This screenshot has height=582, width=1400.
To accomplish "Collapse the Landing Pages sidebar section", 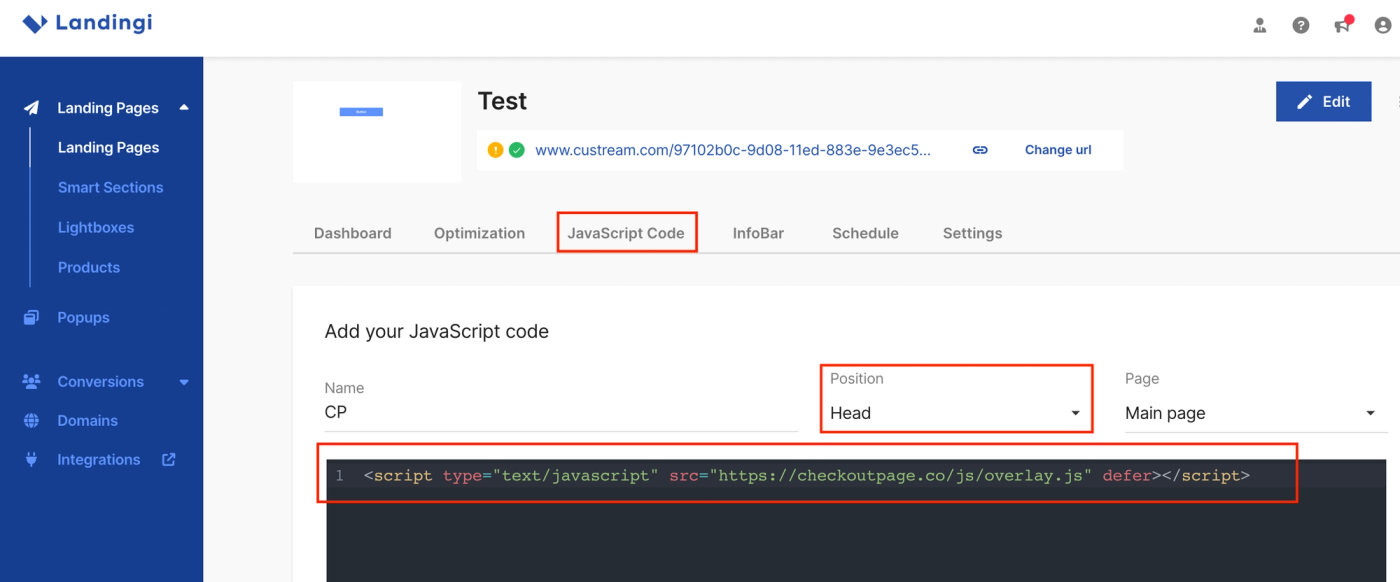I will [x=184, y=107].
